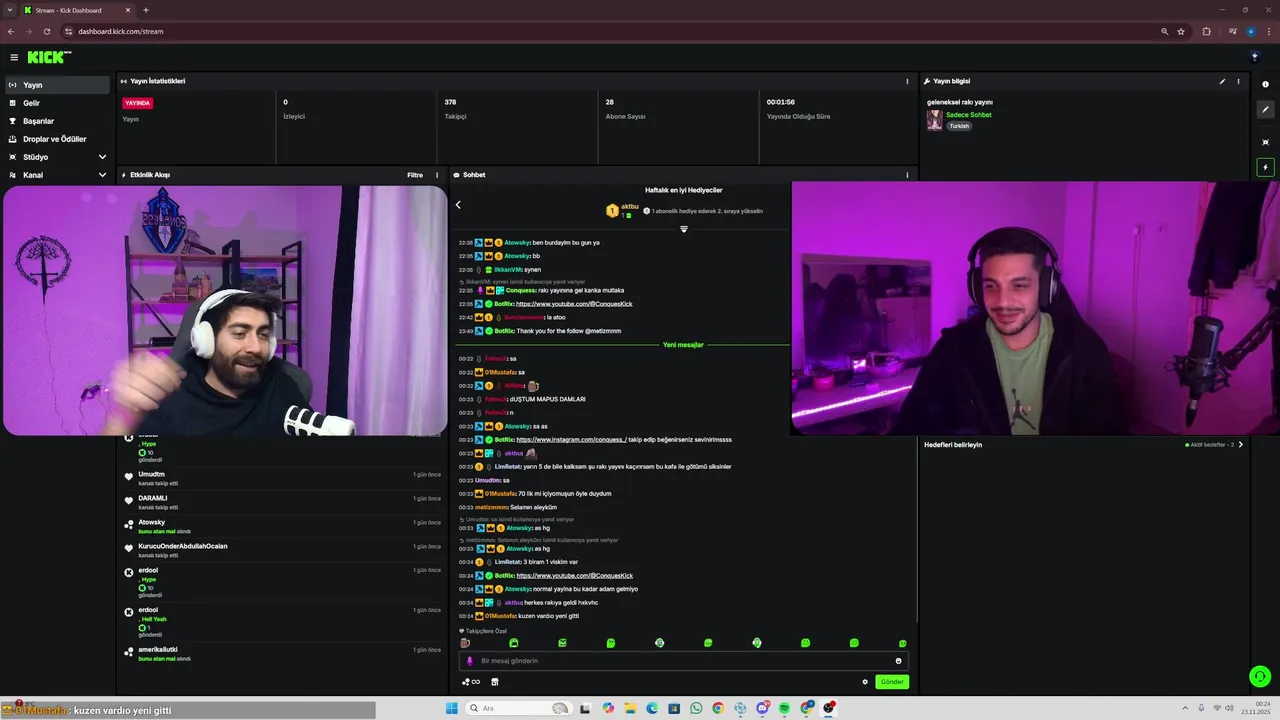Open Gelir page in sidebar

coord(55,103)
